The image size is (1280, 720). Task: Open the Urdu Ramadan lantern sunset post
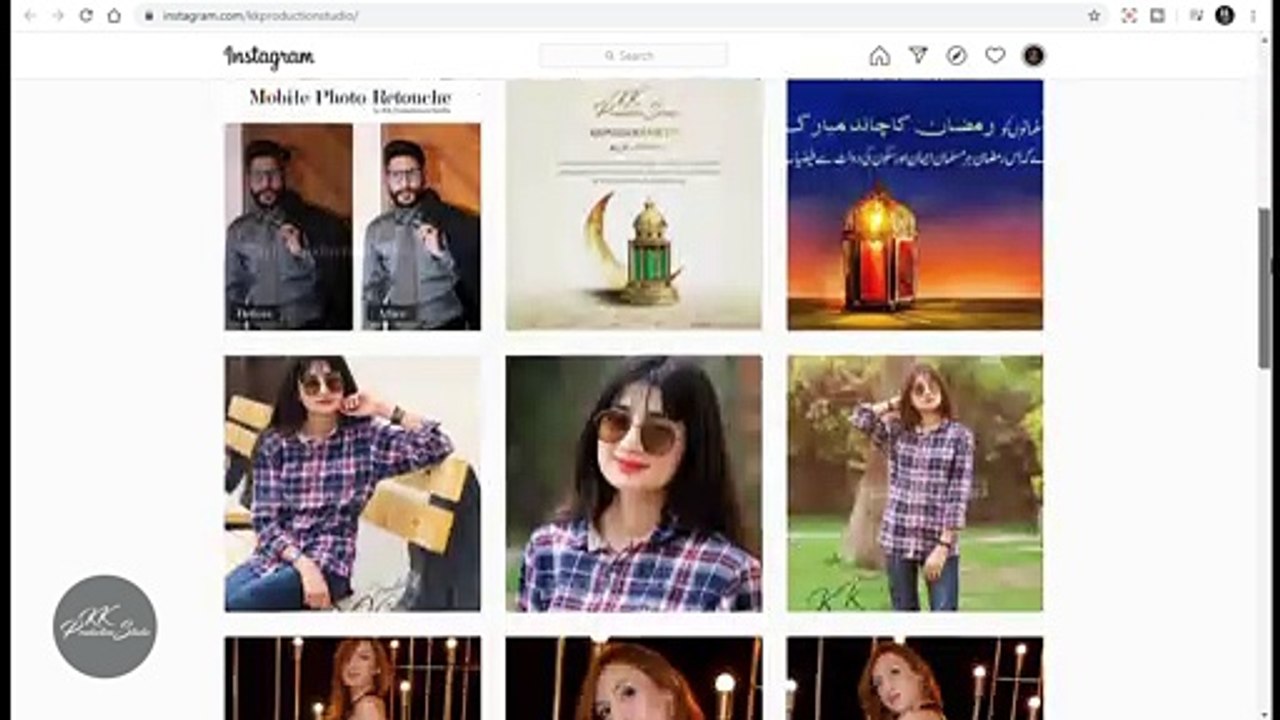point(915,205)
